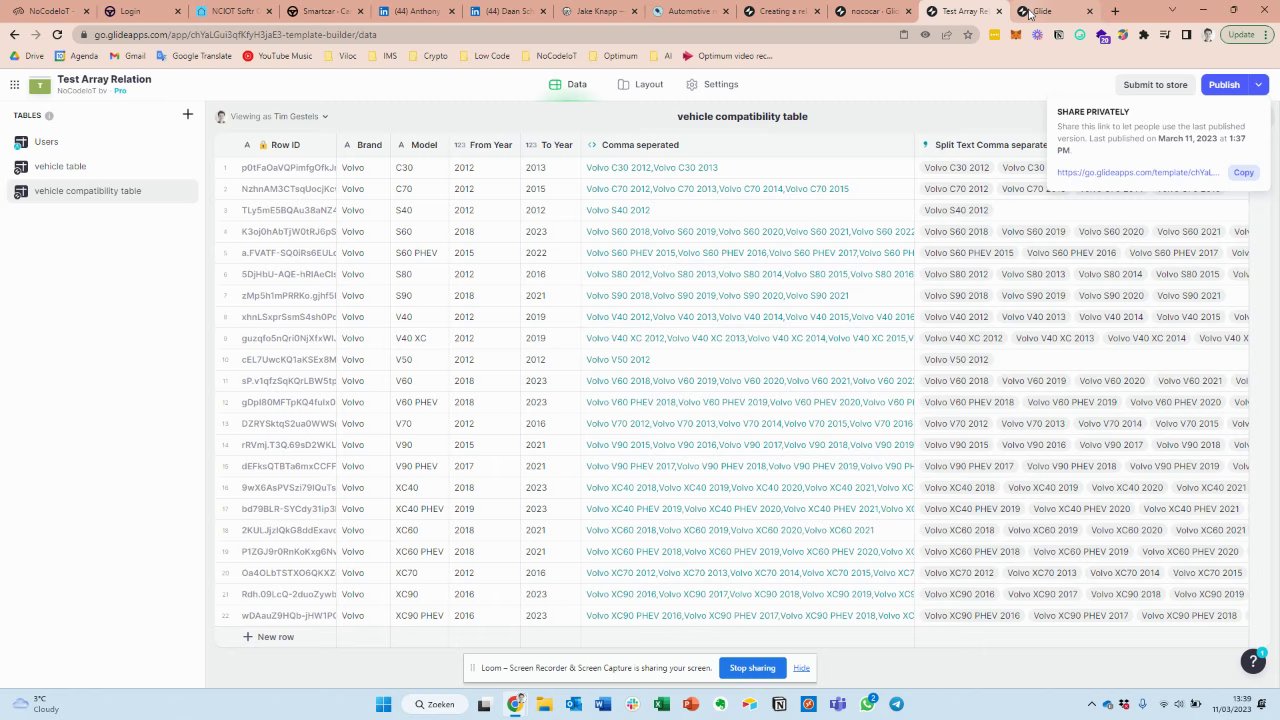Select the S60 PHEV model cell
The width and height of the screenshot is (1280, 720).
tap(418, 253)
